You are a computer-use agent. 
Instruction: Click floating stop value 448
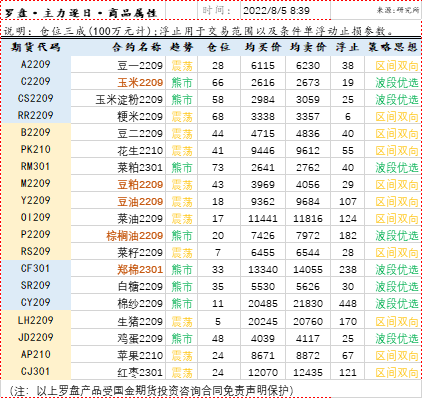point(348,304)
